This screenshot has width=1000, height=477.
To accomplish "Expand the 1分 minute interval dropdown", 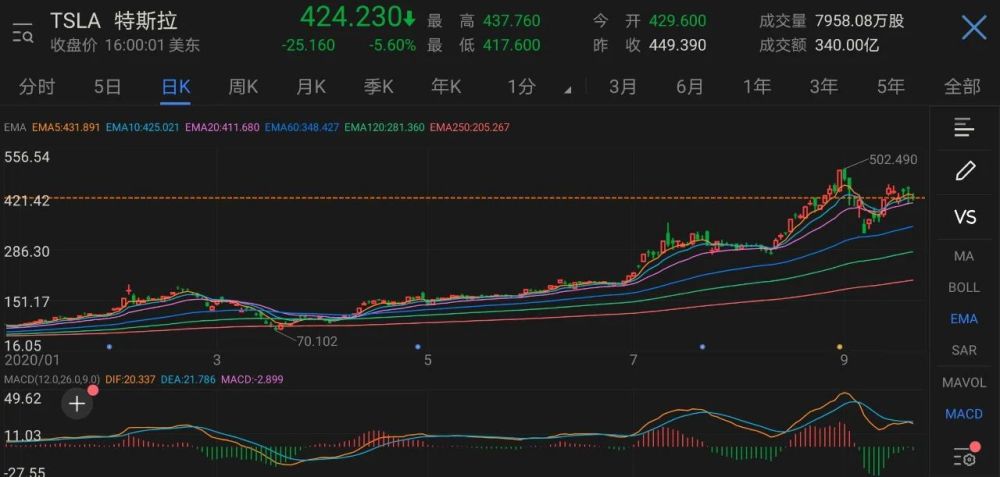I will (x=539, y=87).
